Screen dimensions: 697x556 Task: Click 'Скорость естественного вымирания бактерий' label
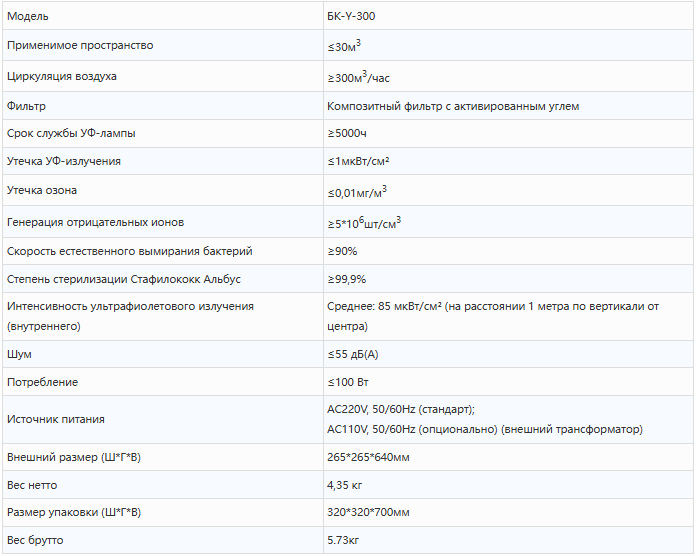[129, 251]
